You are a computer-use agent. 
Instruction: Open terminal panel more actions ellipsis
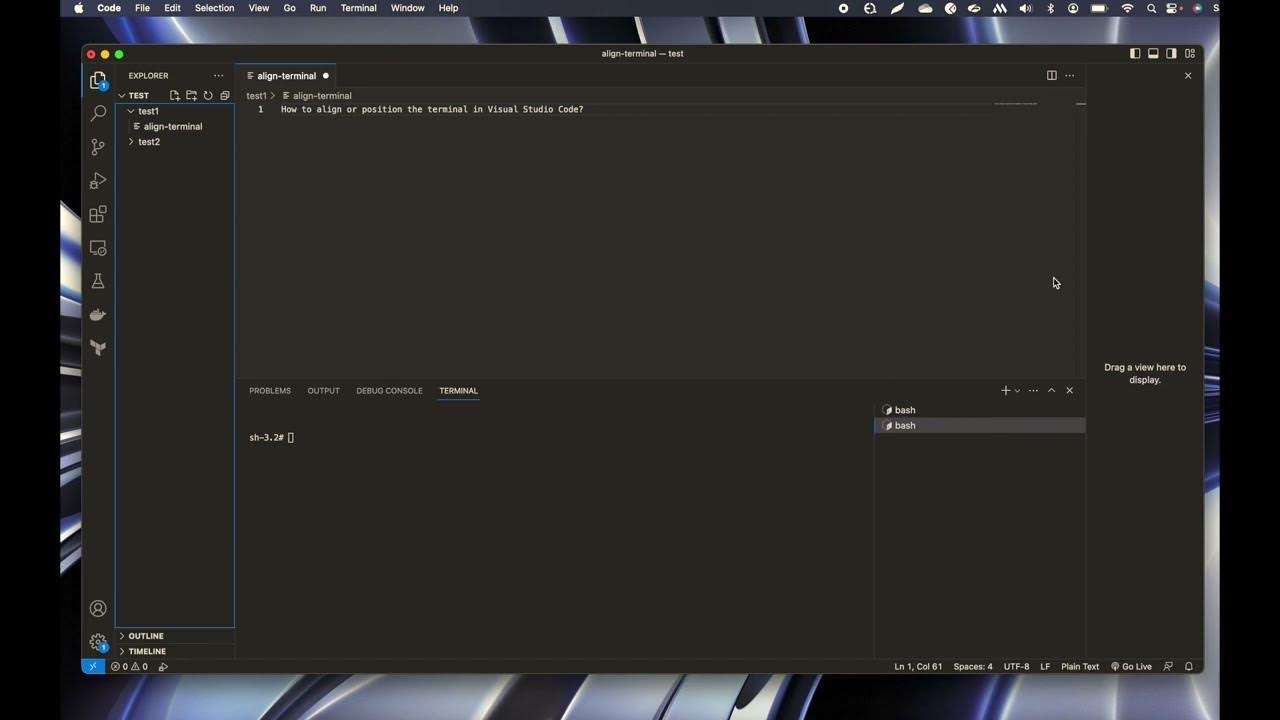click(x=1033, y=391)
